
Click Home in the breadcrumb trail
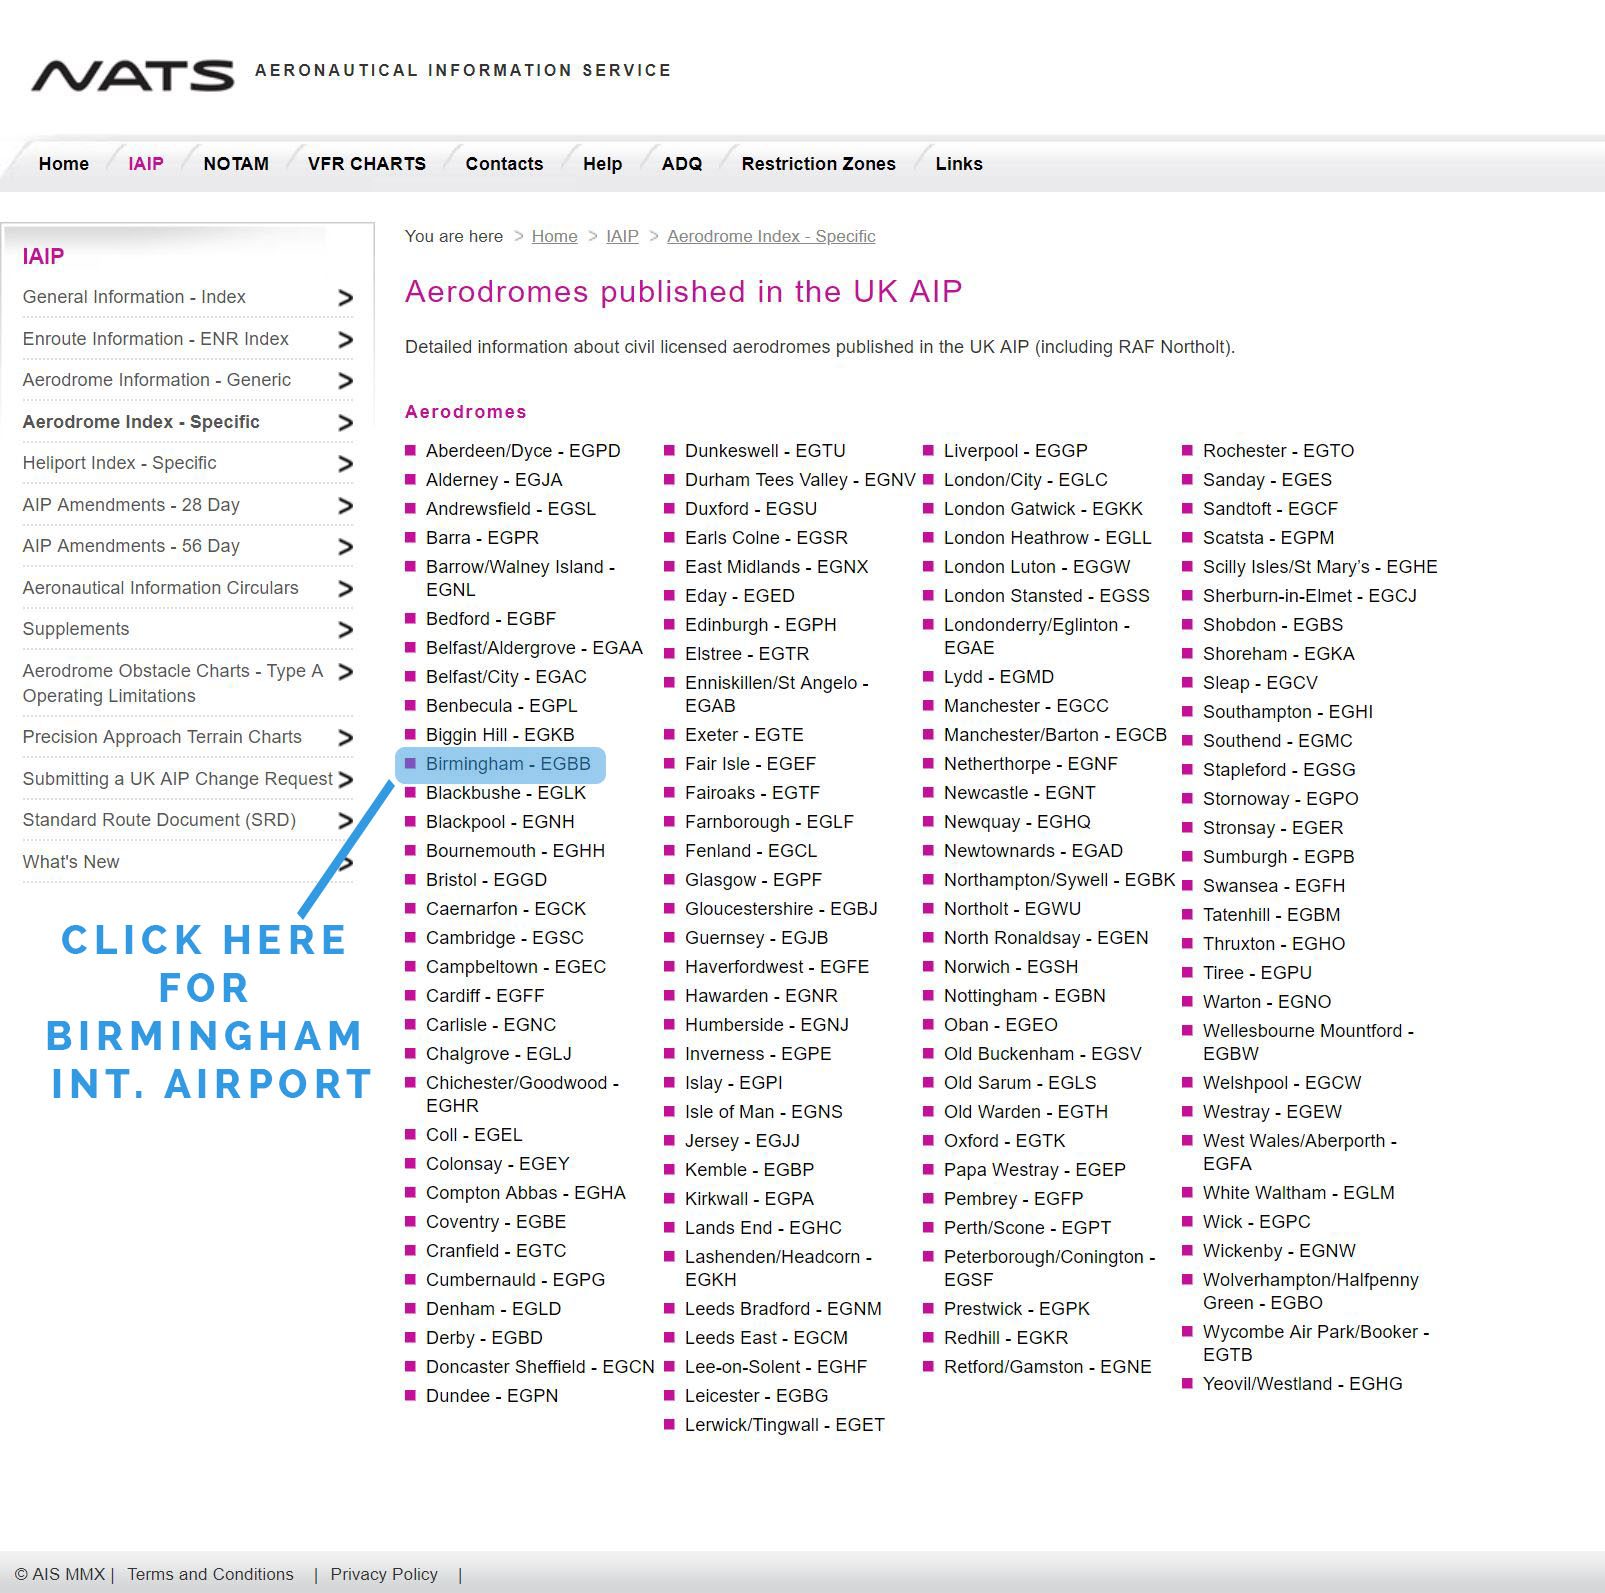554,236
